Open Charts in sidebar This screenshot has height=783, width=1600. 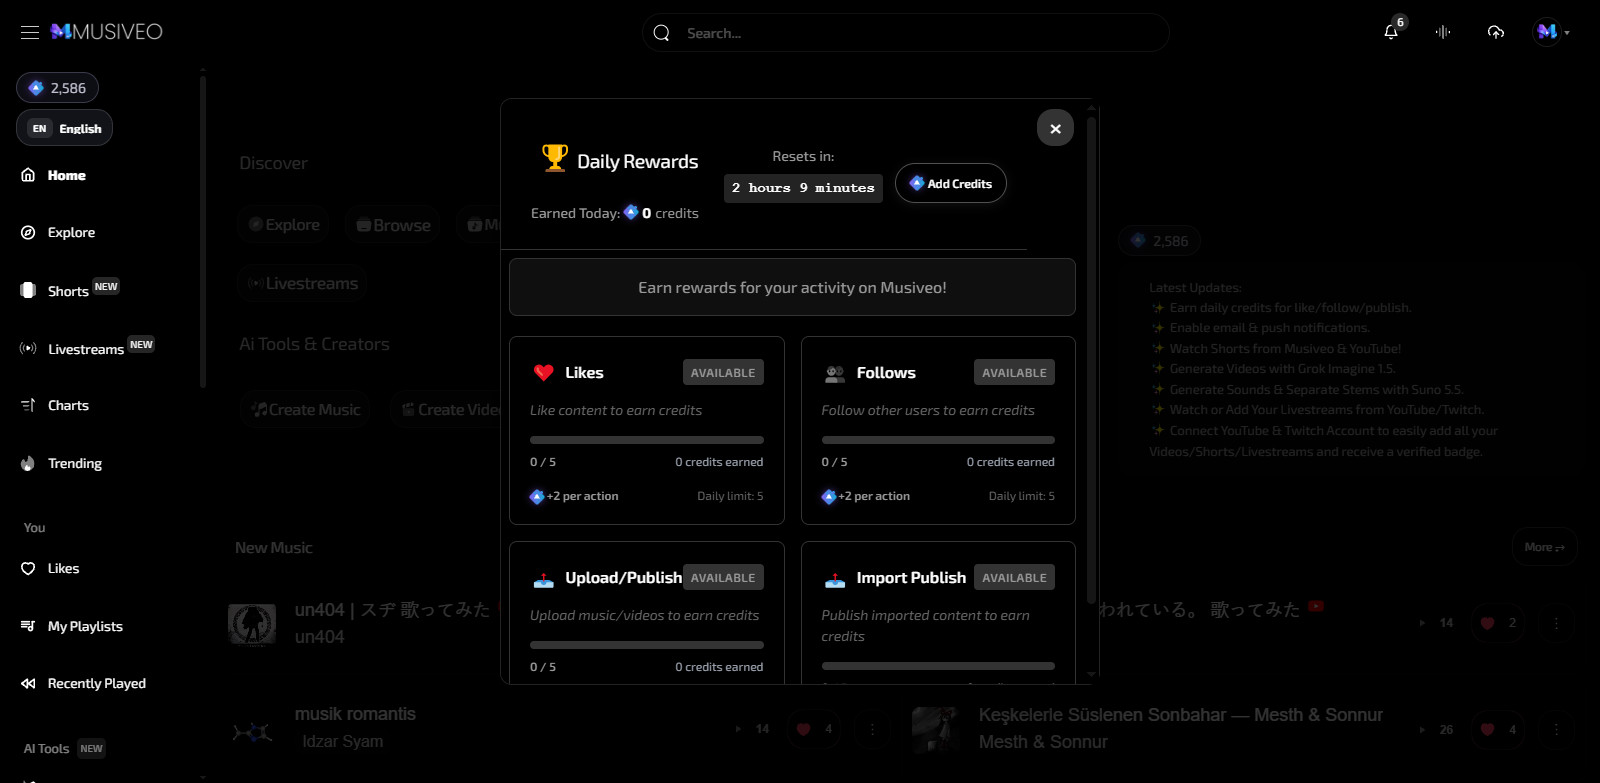click(68, 405)
